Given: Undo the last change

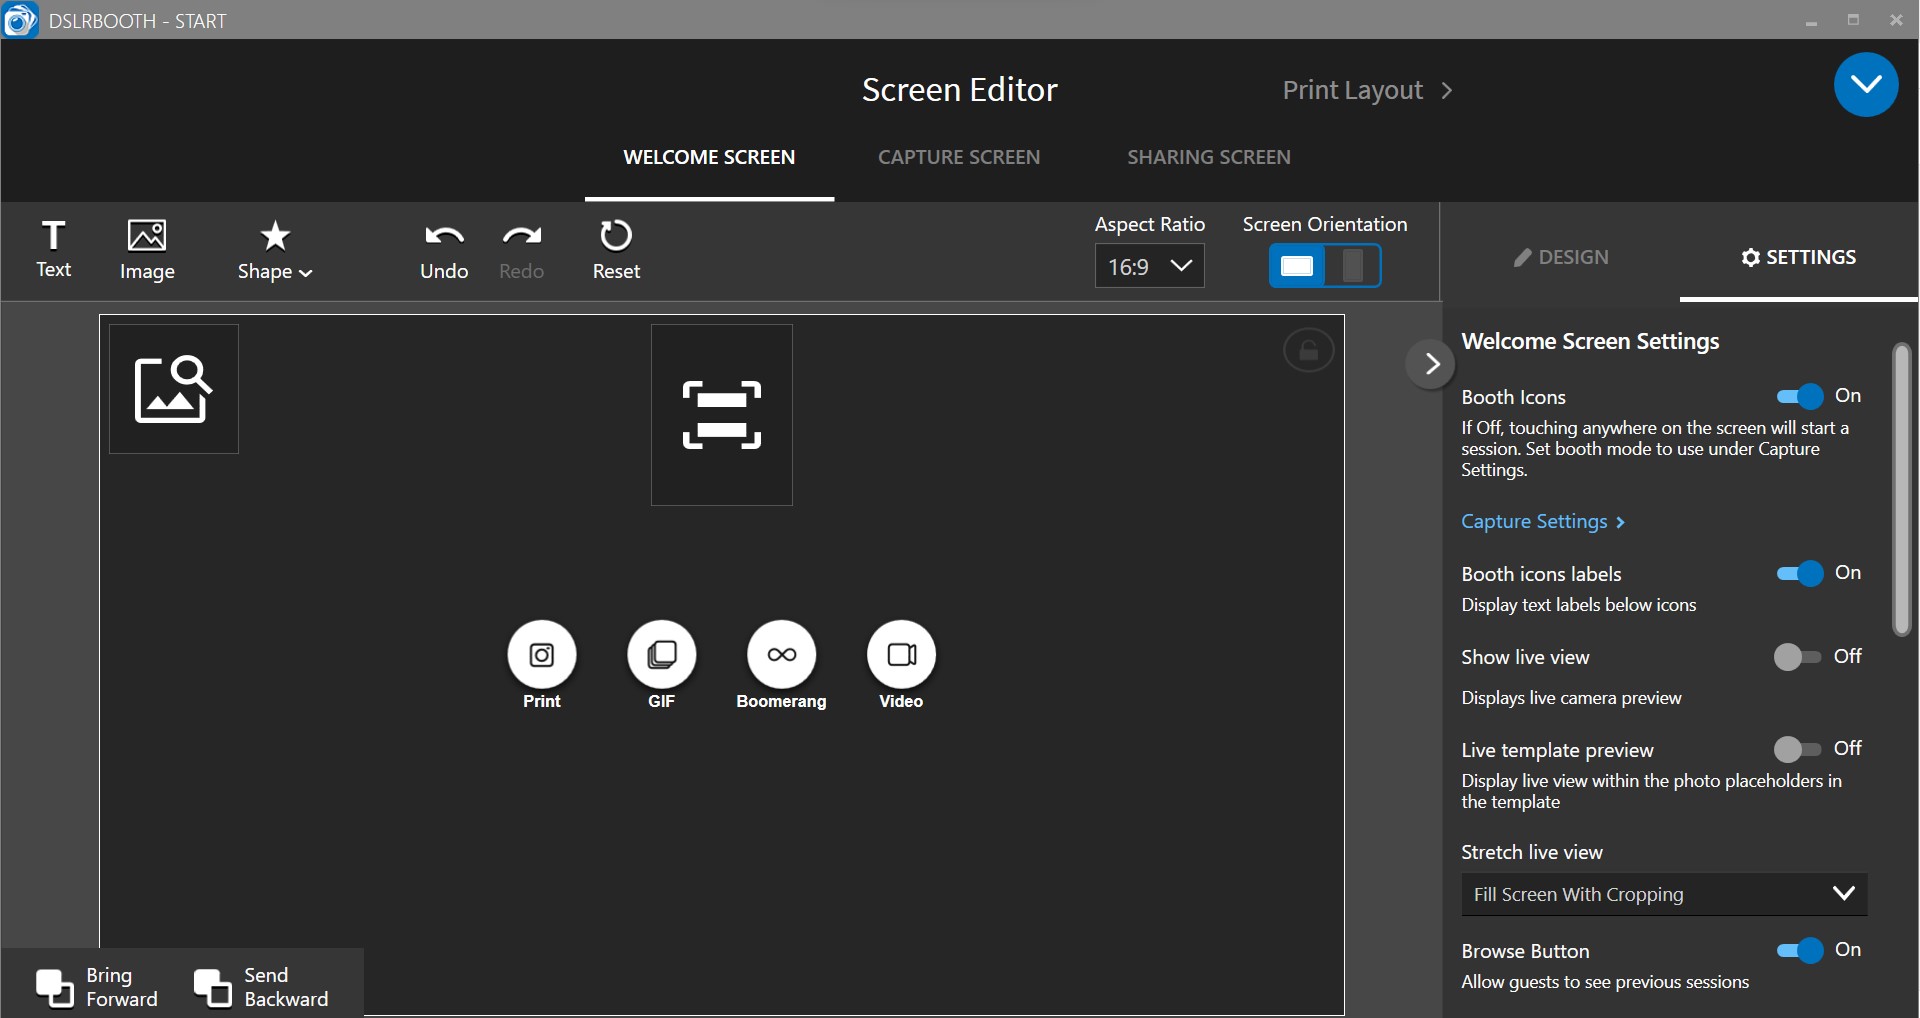Looking at the screenshot, I should tap(443, 248).
